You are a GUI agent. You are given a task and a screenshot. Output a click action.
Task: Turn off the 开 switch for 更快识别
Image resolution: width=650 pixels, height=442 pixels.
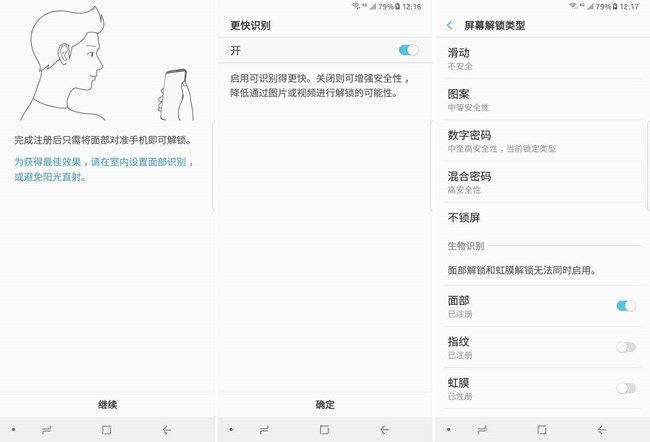click(x=407, y=50)
